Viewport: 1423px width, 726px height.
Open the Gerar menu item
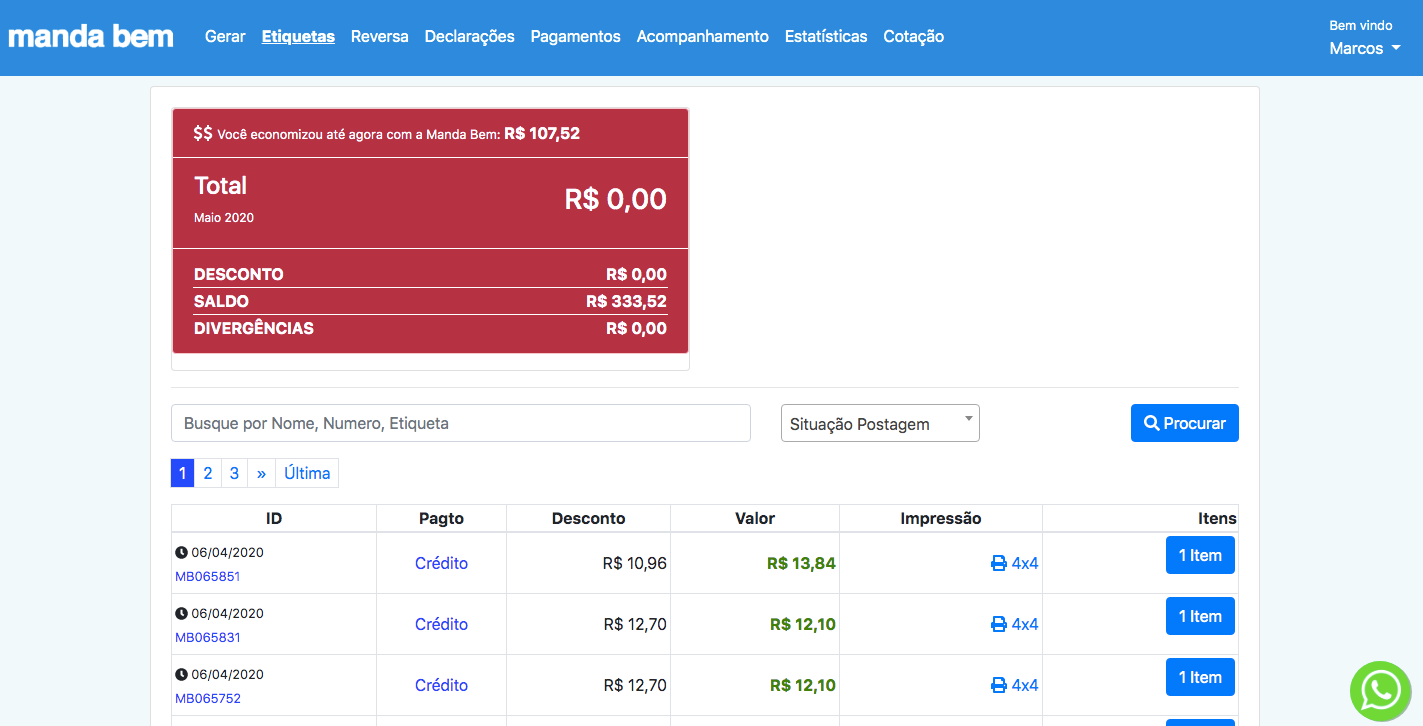pyautogui.click(x=225, y=37)
